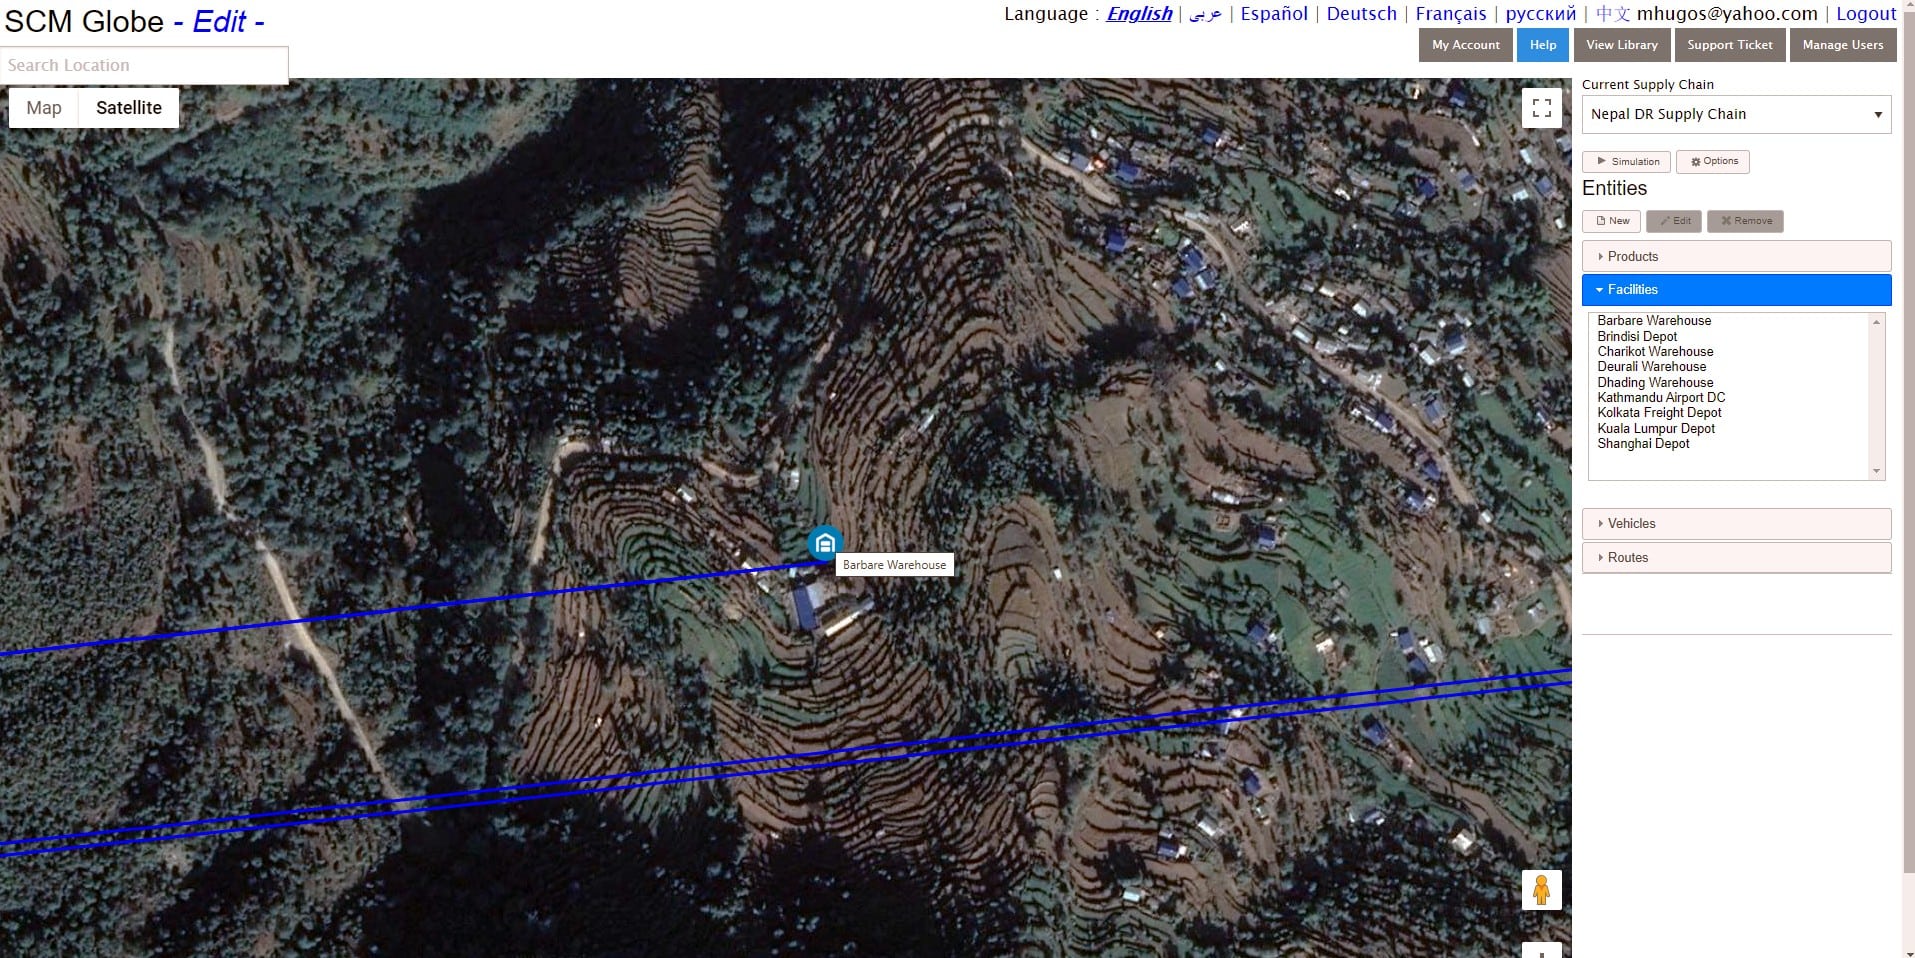Toggle fullscreen map view icon
Screen dimensions: 1915x958
pyautogui.click(x=1541, y=107)
